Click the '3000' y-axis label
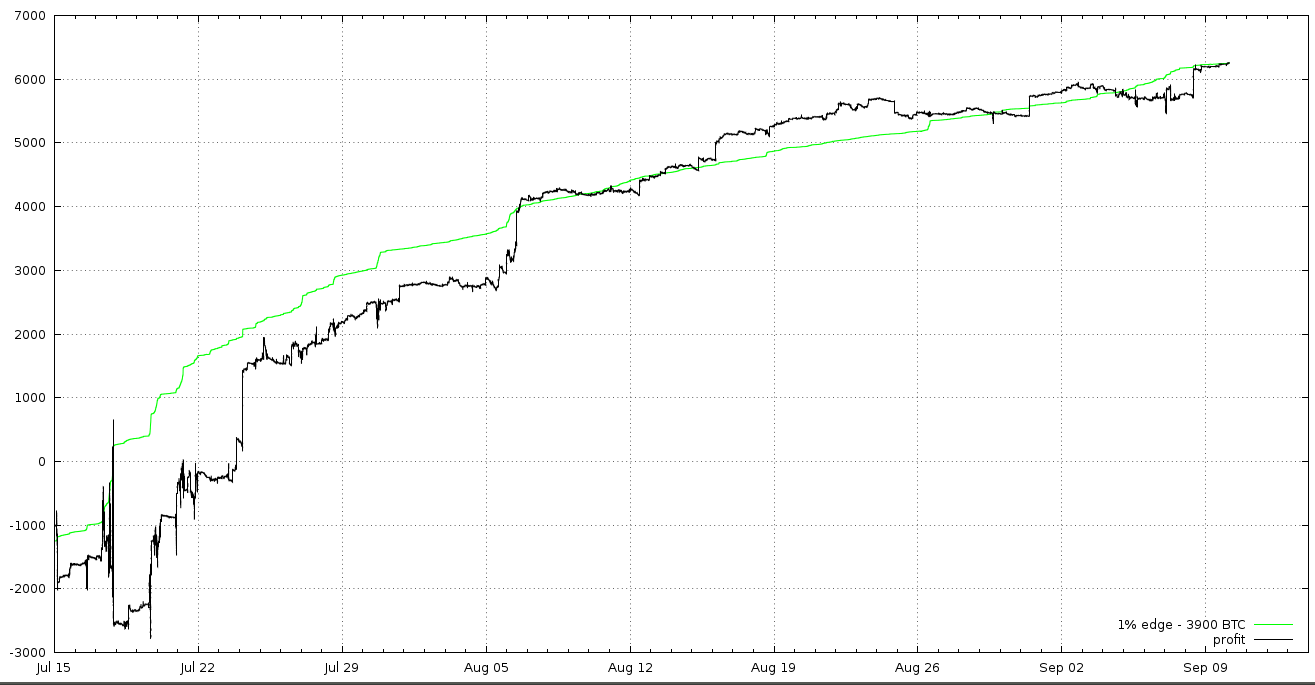Screen dimensions: 1315x685 pos(31,271)
